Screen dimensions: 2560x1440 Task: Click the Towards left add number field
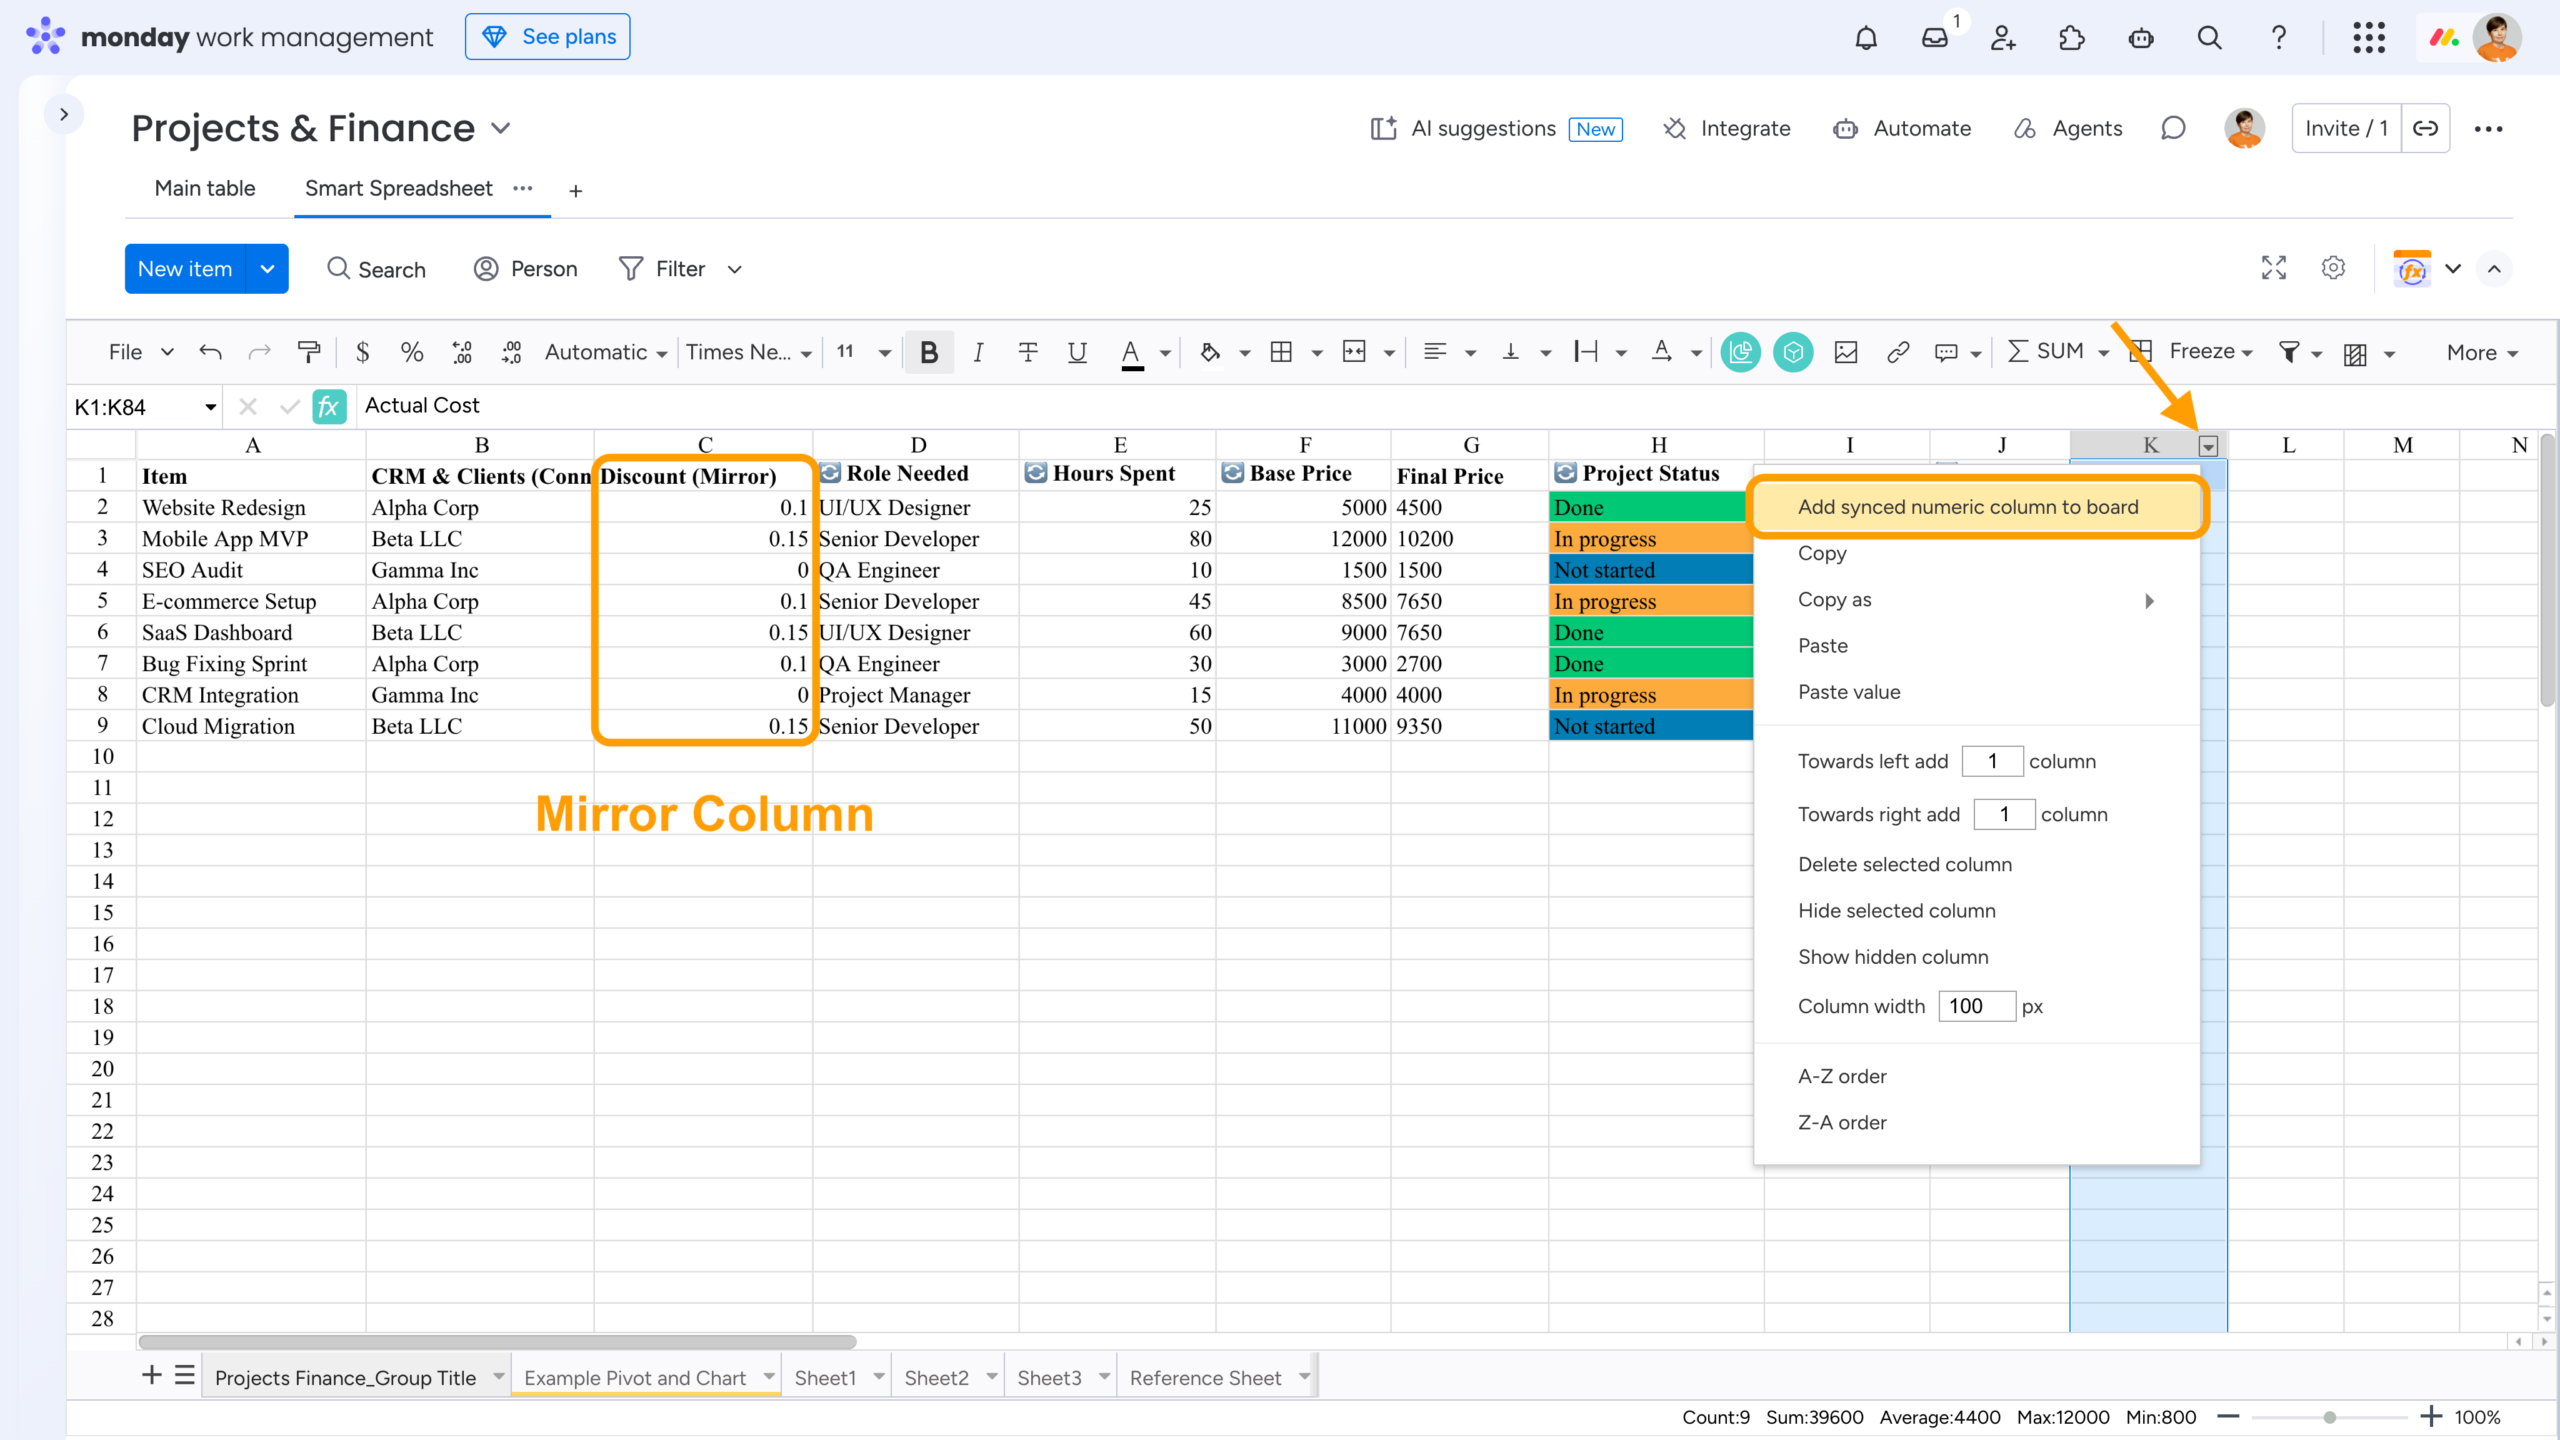coord(1992,761)
